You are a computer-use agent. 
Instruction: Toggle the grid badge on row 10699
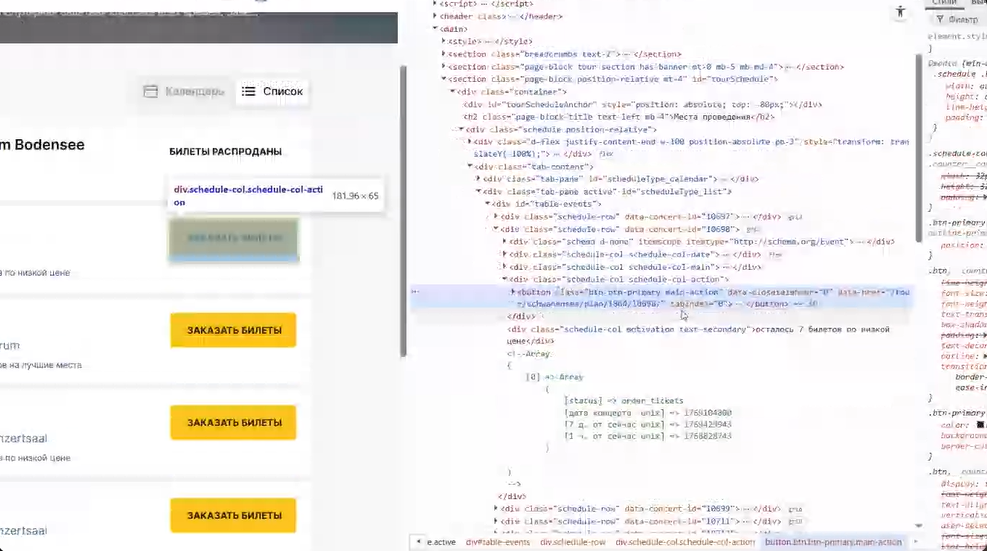[794, 509]
